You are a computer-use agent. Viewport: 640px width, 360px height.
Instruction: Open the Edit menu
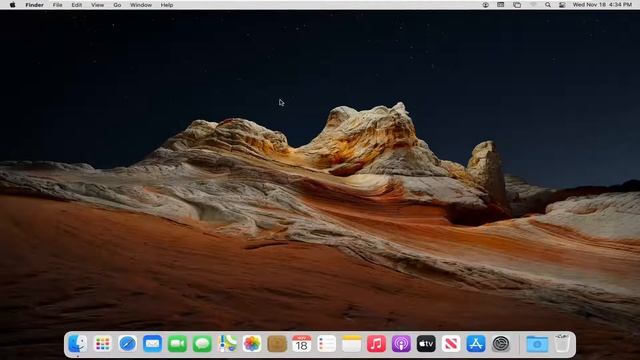77,5
